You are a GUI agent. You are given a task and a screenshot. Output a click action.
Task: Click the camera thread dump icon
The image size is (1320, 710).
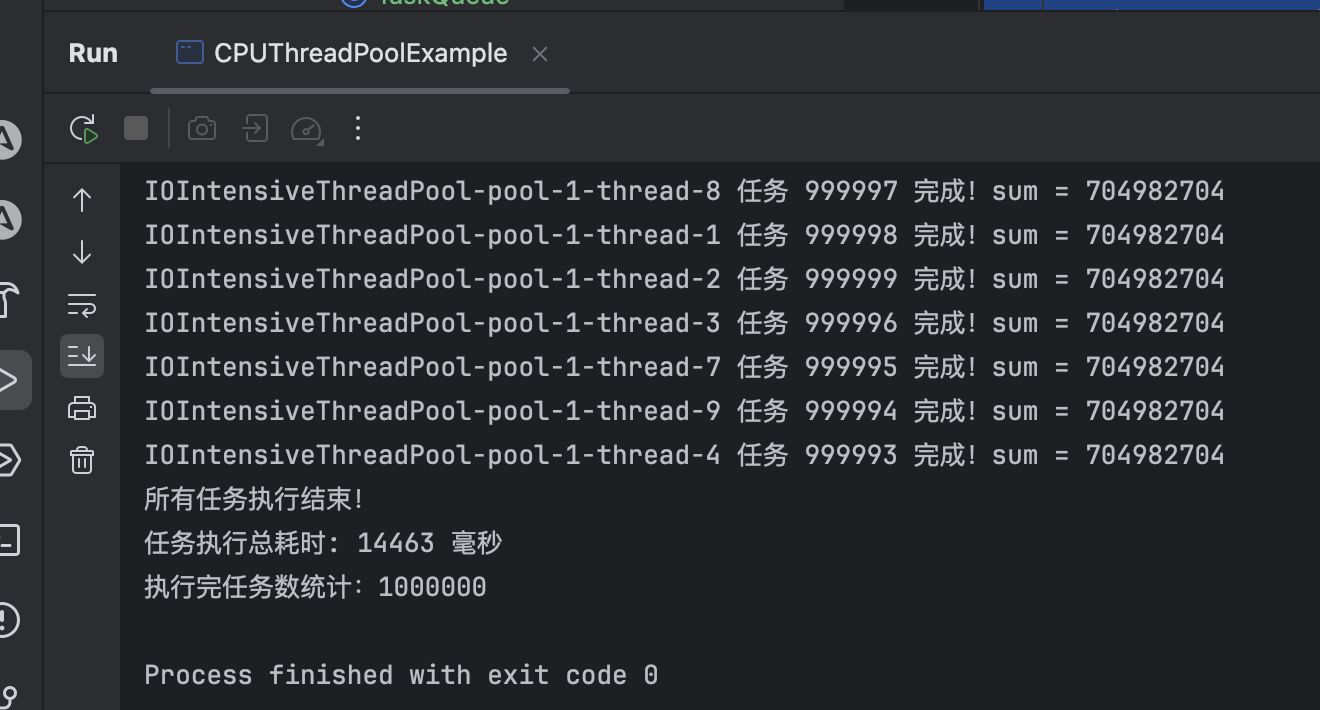click(x=202, y=129)
